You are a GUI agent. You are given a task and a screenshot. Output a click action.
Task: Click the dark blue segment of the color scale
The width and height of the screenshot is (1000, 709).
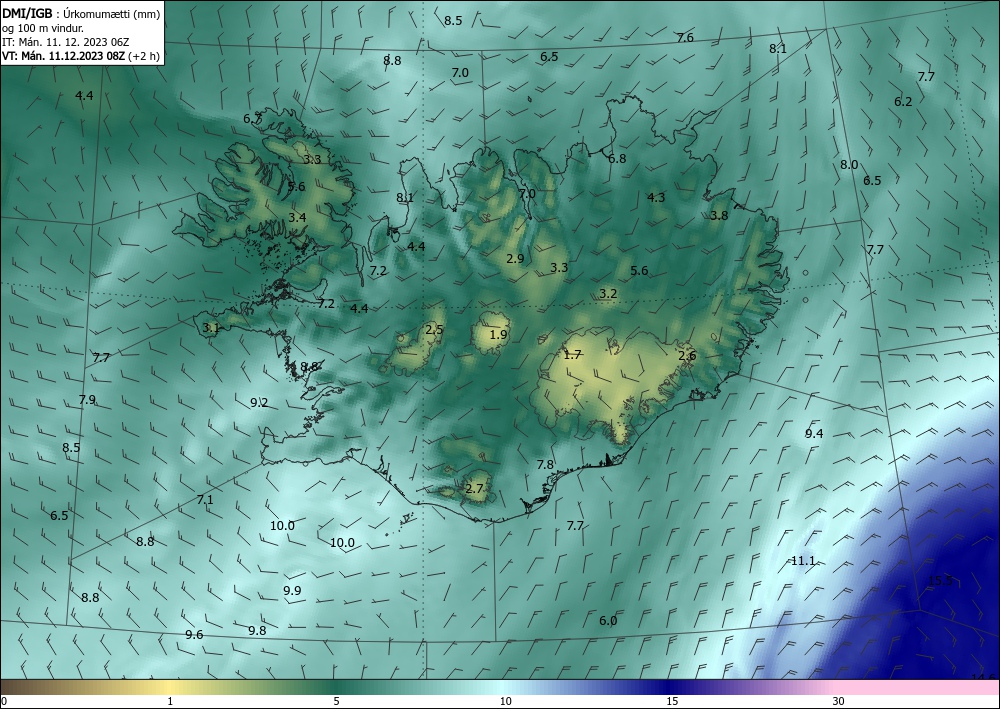(670, 687)
